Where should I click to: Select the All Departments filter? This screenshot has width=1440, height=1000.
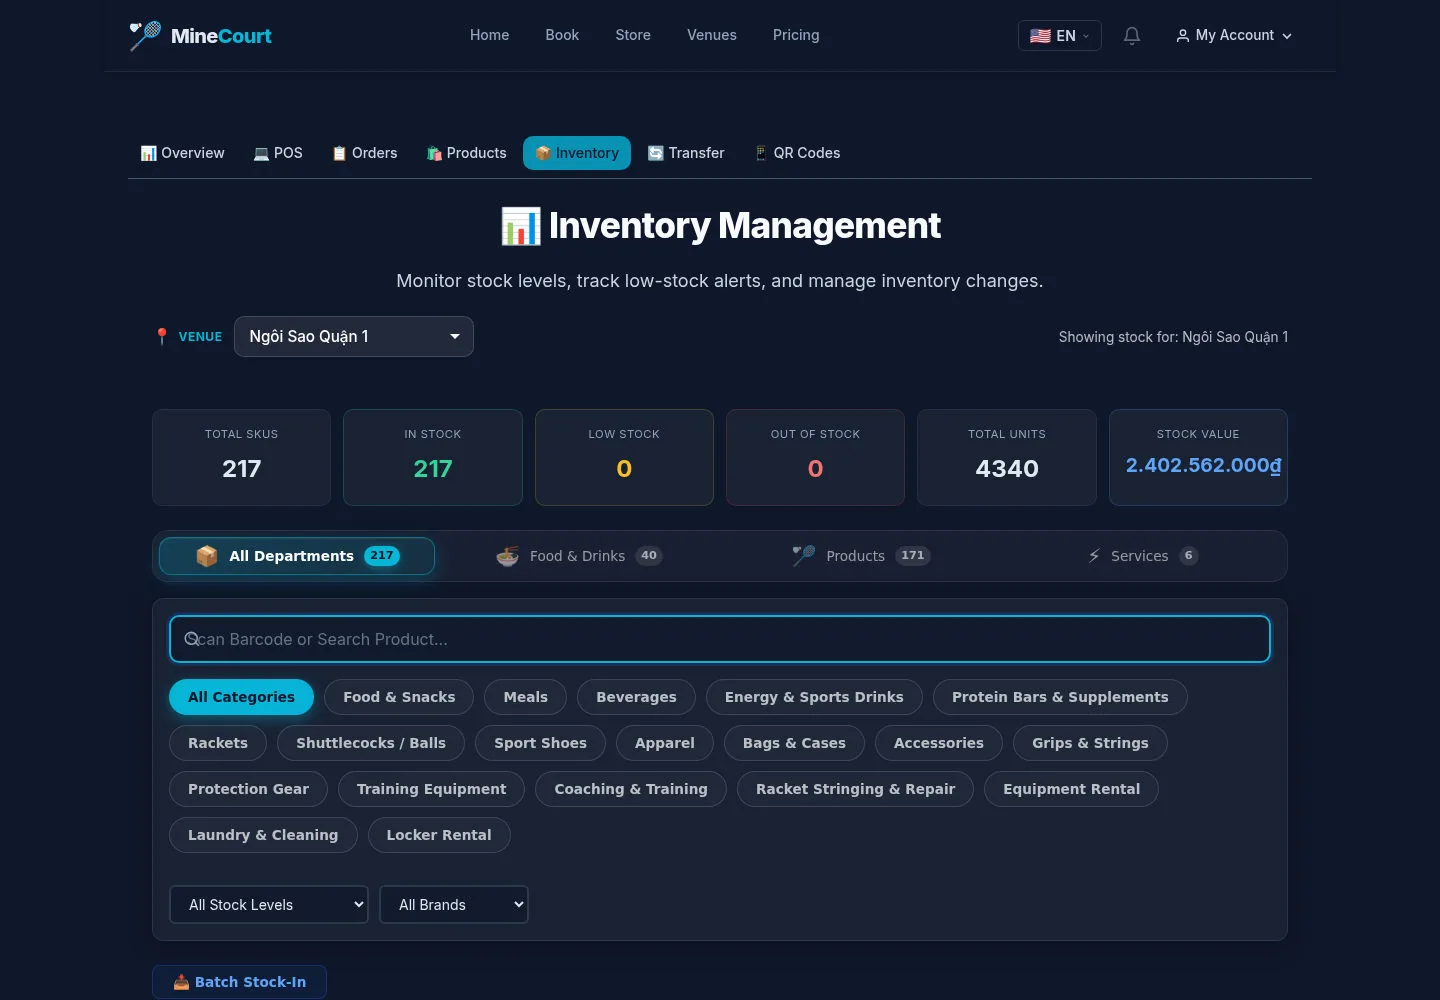pyautogui.click(x=297, y=556)
